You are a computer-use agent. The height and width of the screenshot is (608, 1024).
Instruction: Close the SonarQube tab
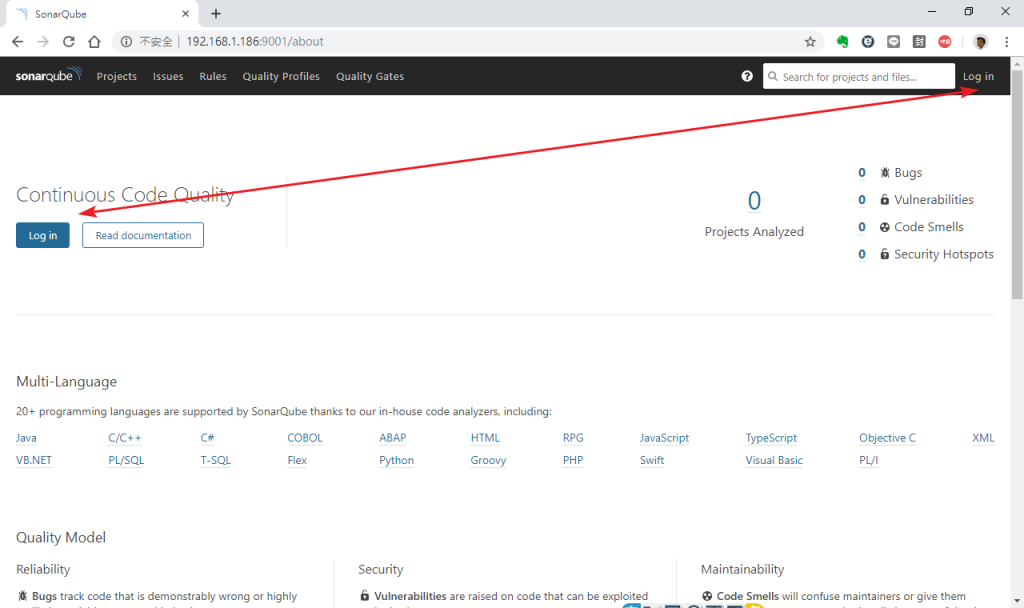tap(185, 14)
